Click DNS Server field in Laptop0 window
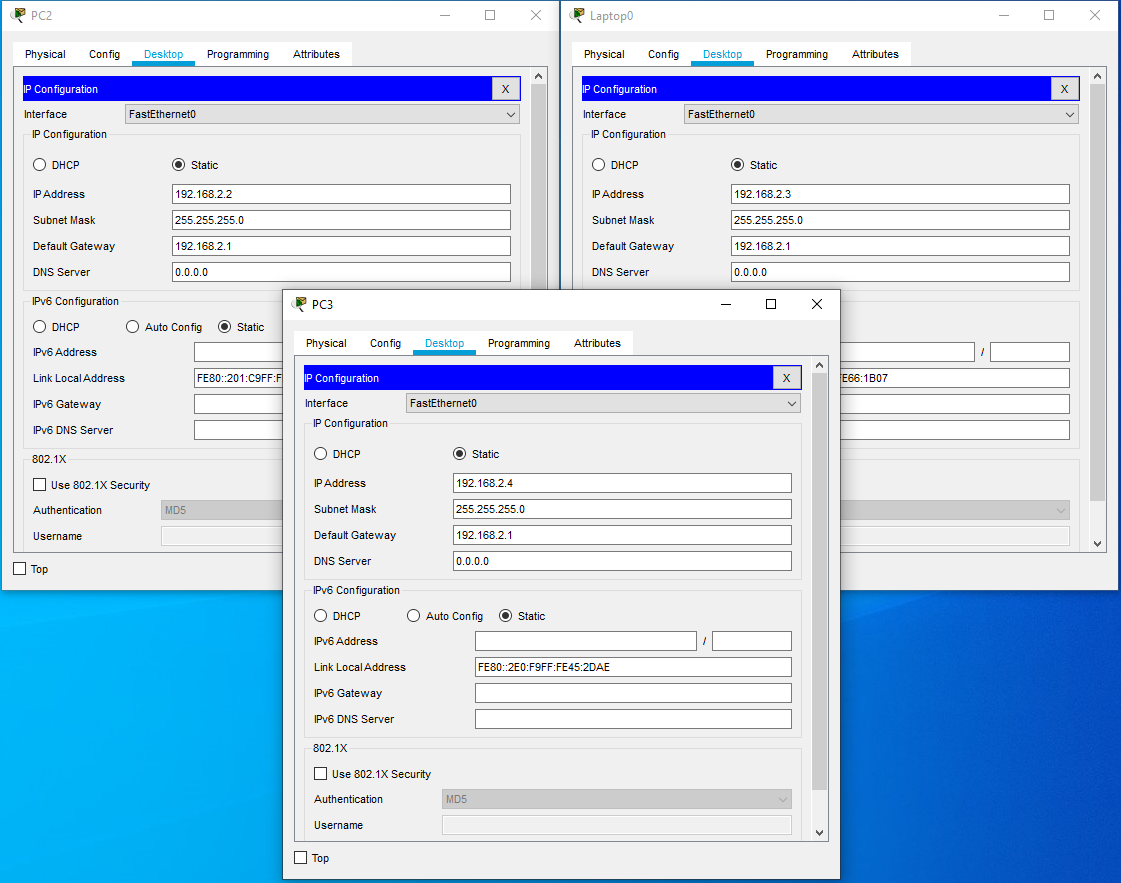 tap(900, 272)
